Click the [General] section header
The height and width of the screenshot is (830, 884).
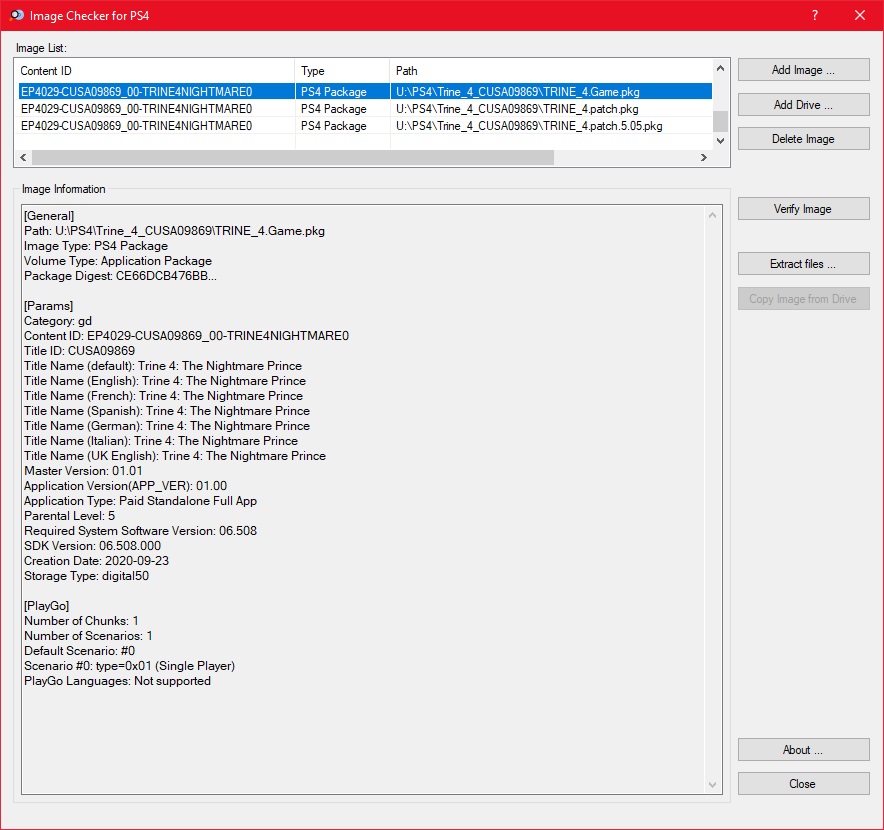(49, 216)
